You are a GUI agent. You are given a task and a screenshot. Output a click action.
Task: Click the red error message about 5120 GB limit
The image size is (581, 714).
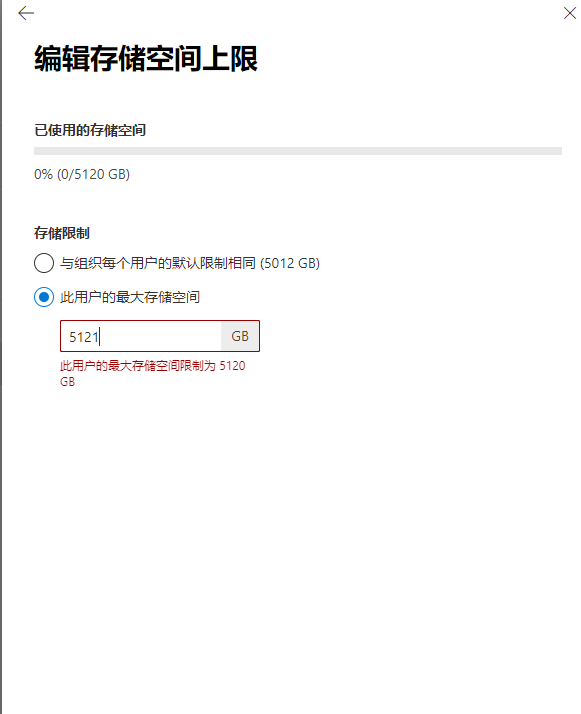pos(153,373)
